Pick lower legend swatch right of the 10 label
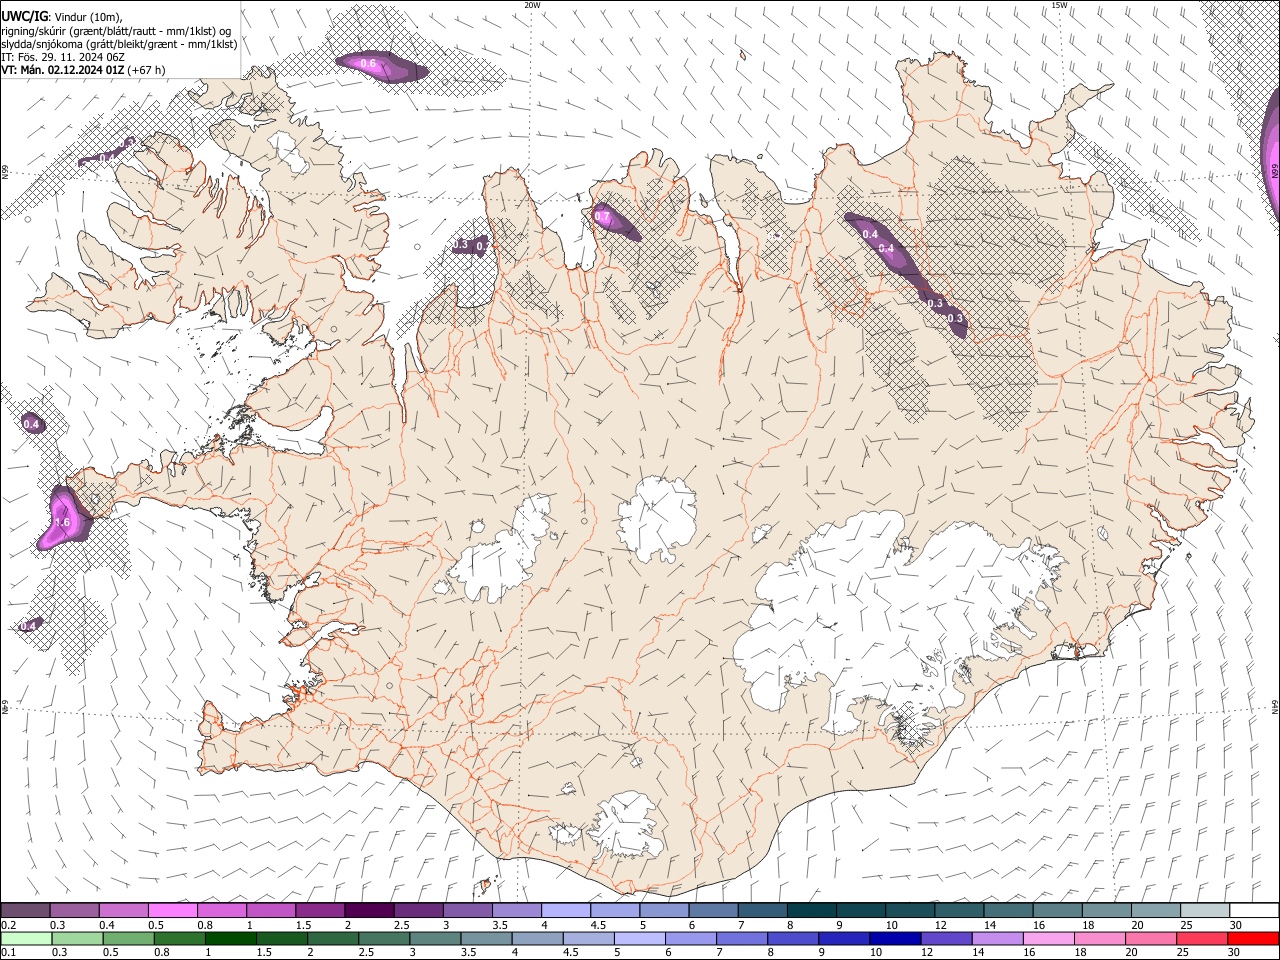The width and height of the screenshot is (1280, 960). pyautogui.click(x=894, y=939)
